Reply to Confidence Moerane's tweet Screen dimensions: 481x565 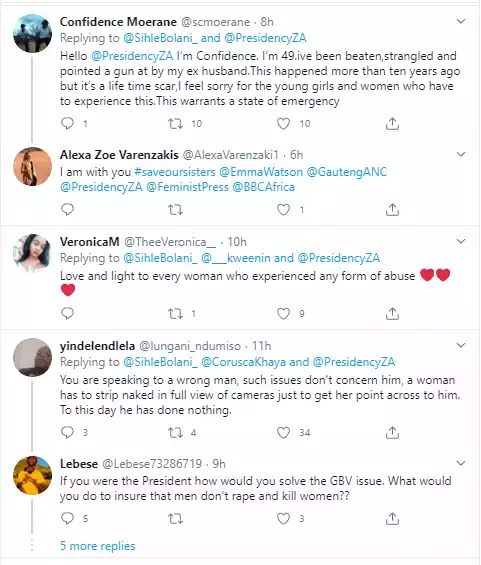tap(67, 124)
